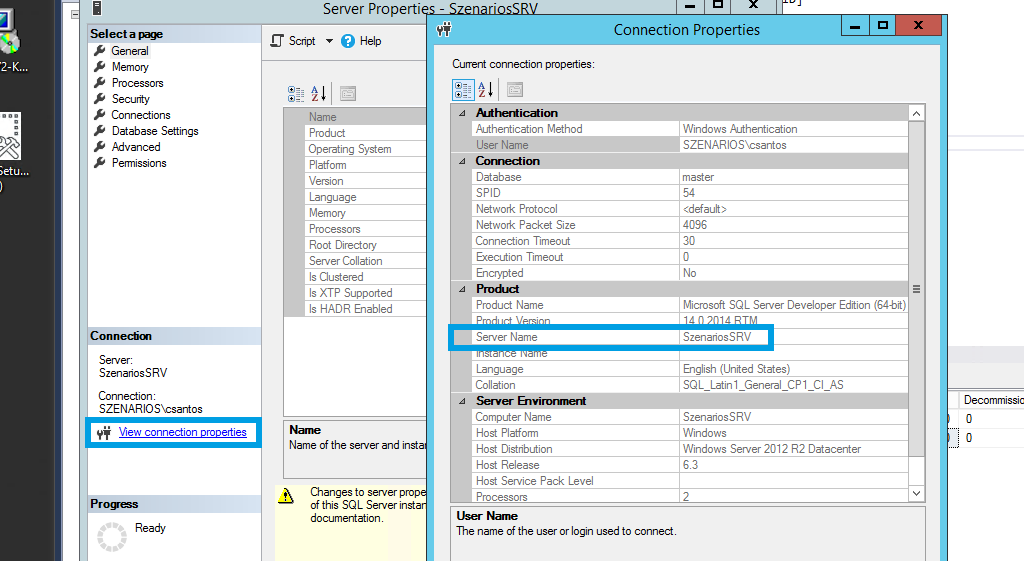
Task: Collapse the Authentication category
Action: tap(462, 113)
